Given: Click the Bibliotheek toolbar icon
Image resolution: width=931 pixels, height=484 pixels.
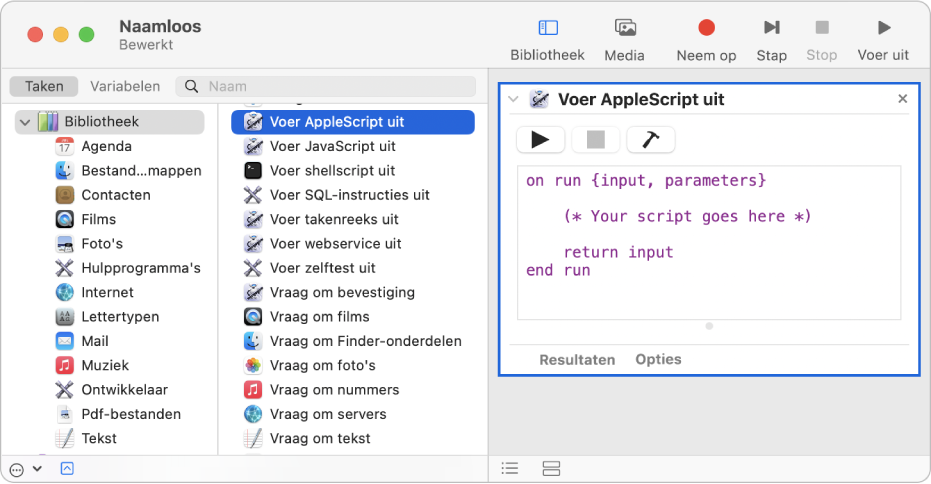Looking at the screenshot, I should pos(547,28).
